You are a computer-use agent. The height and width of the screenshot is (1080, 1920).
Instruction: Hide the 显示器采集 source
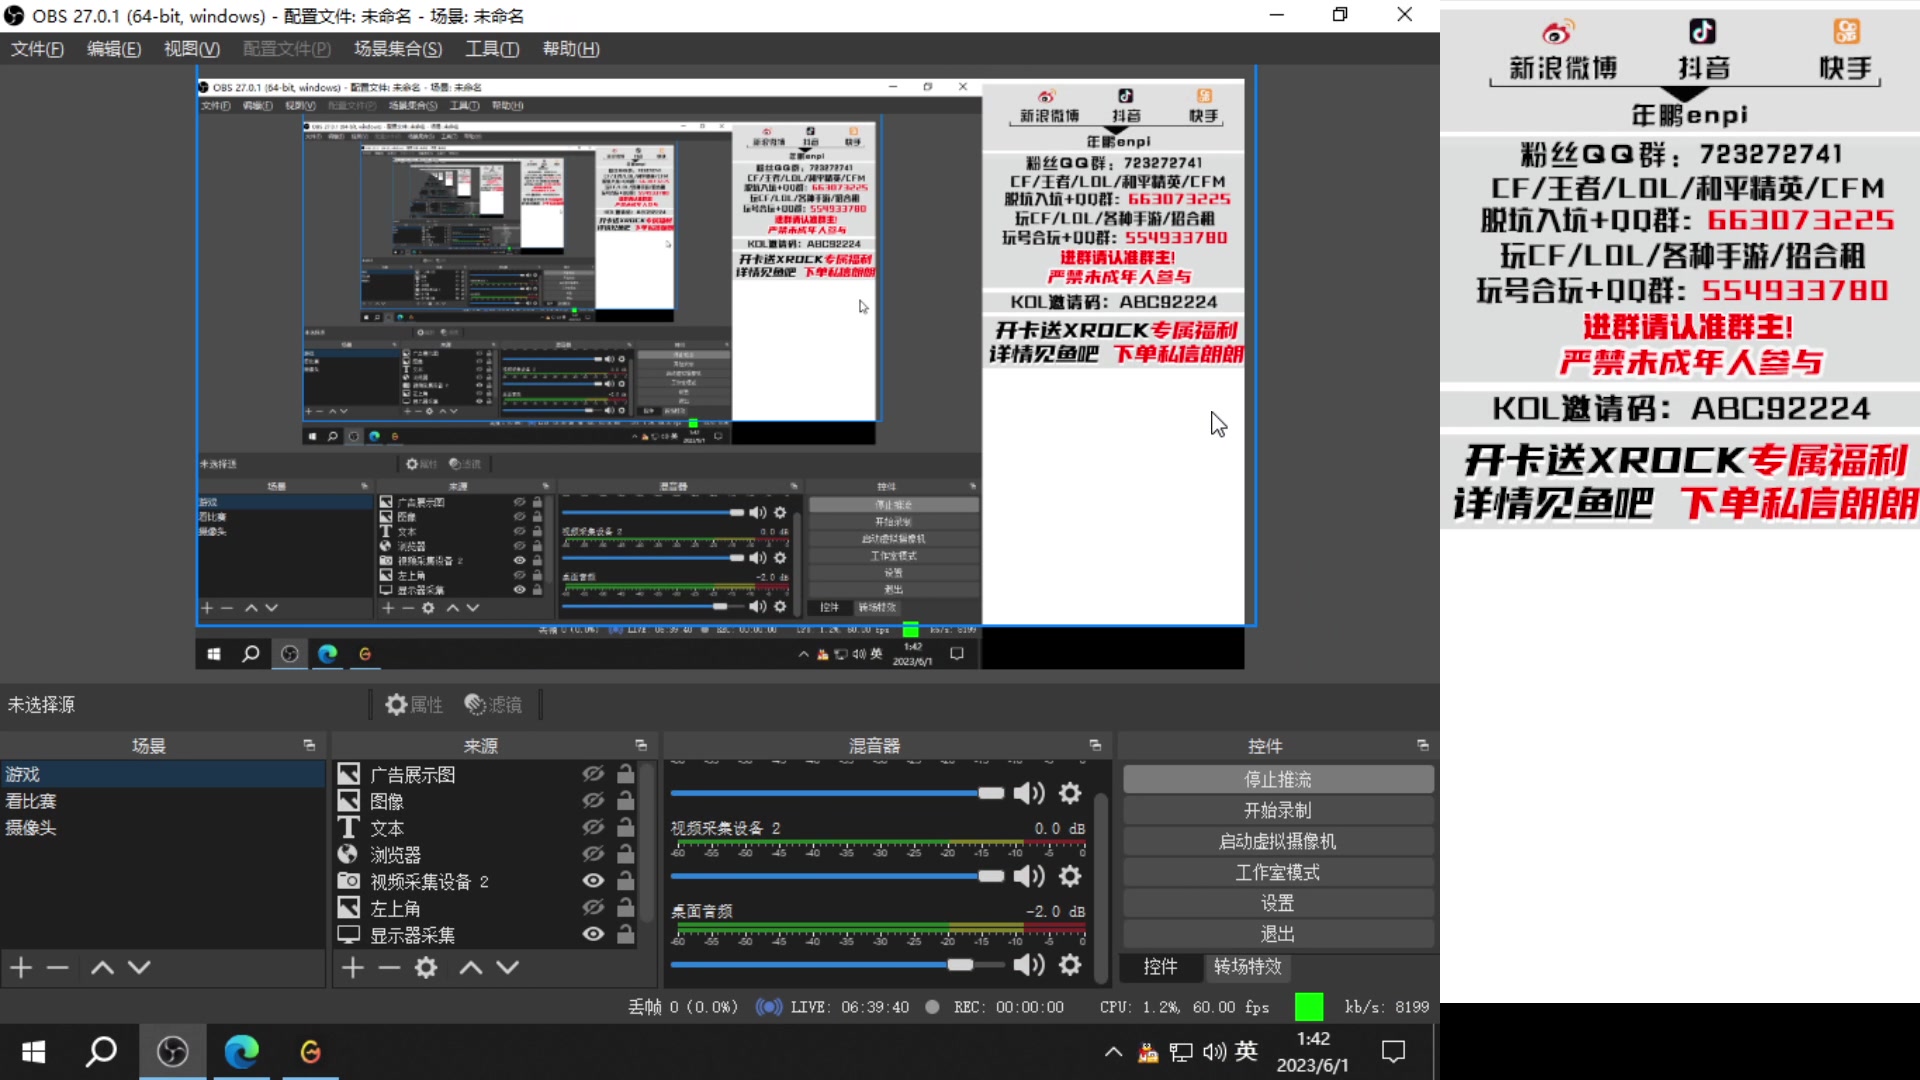coord(593,934)
